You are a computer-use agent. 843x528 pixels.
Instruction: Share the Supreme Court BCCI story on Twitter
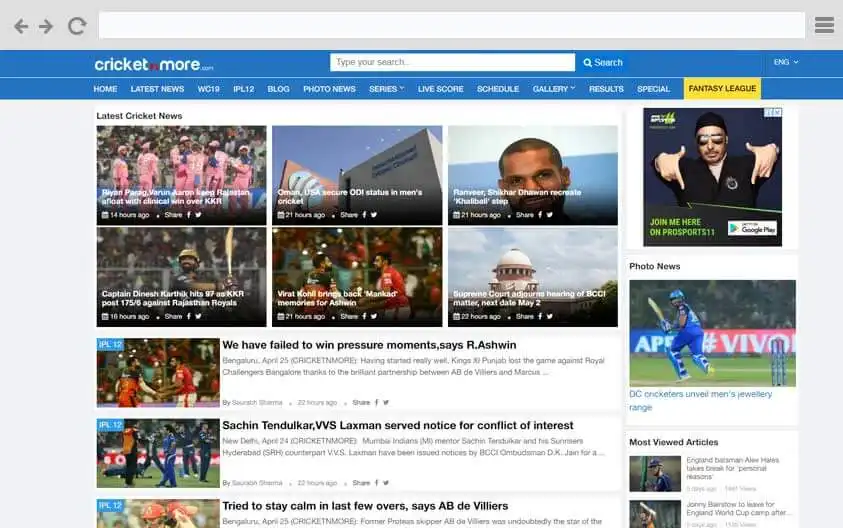point(549,317)
